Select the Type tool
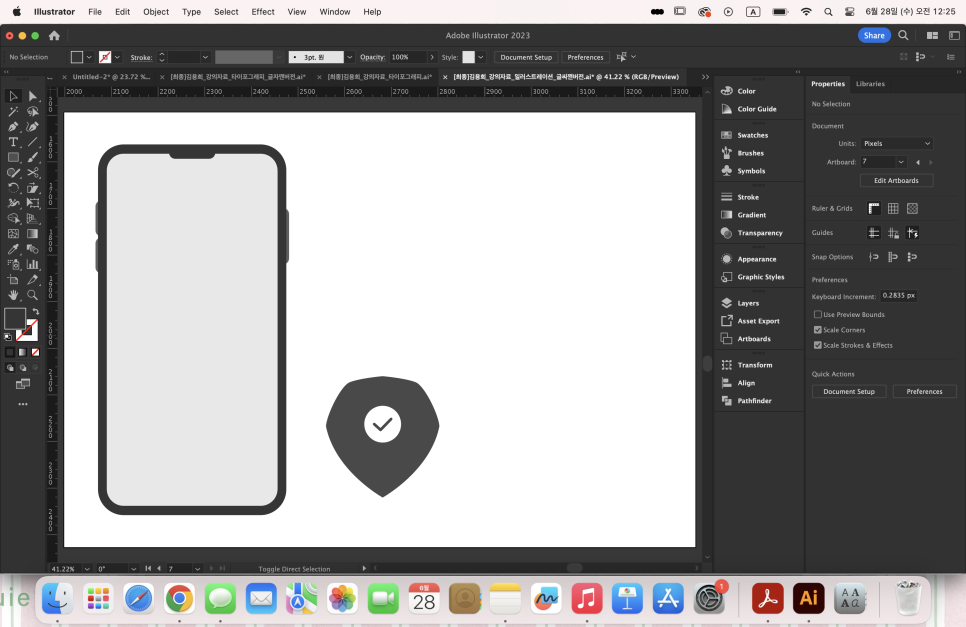This screenshot has width=966, height=627. pyautogui.click(x=13, y=142)
